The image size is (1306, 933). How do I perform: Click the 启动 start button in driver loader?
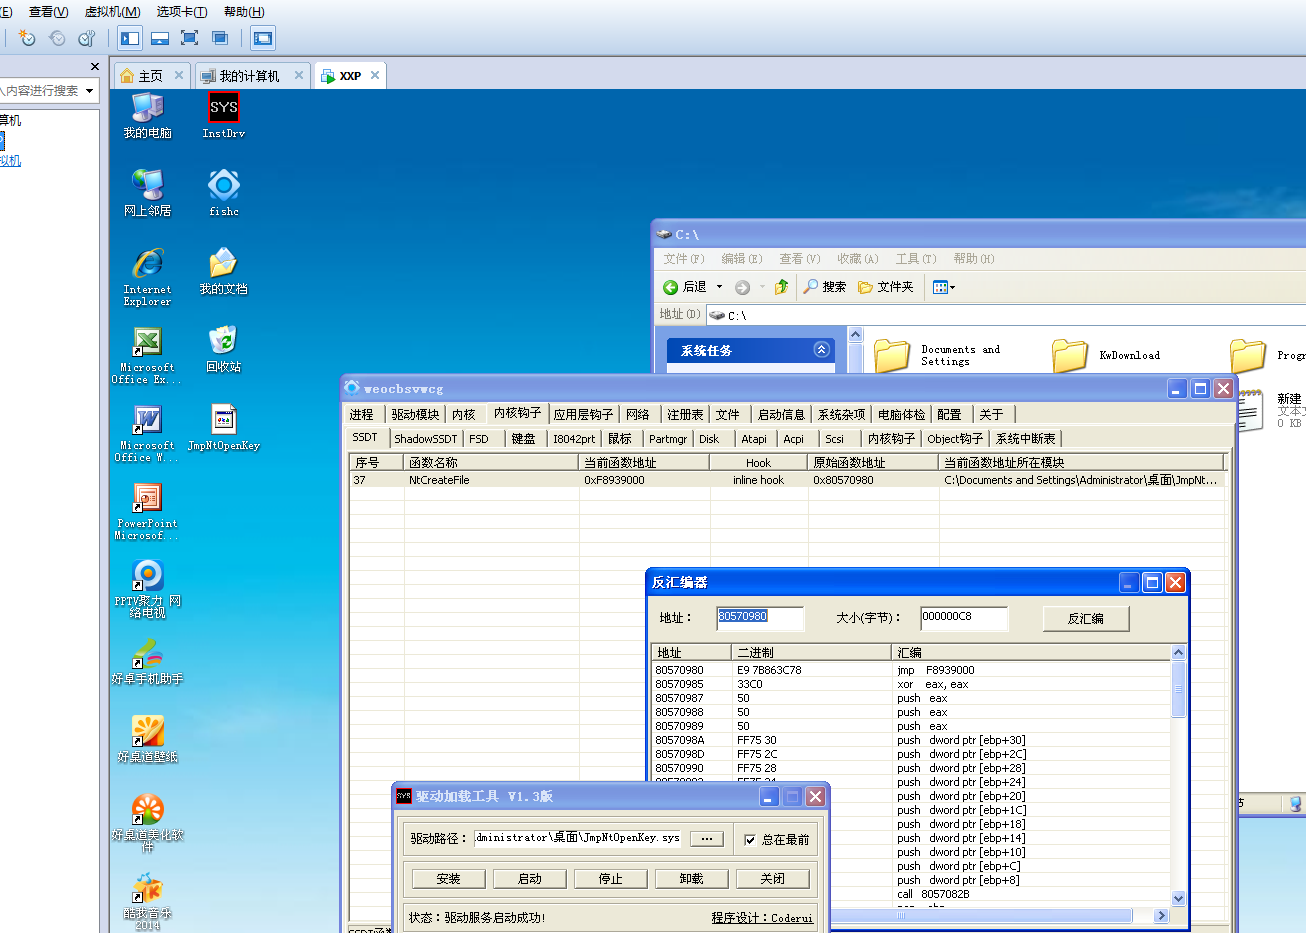530,879
